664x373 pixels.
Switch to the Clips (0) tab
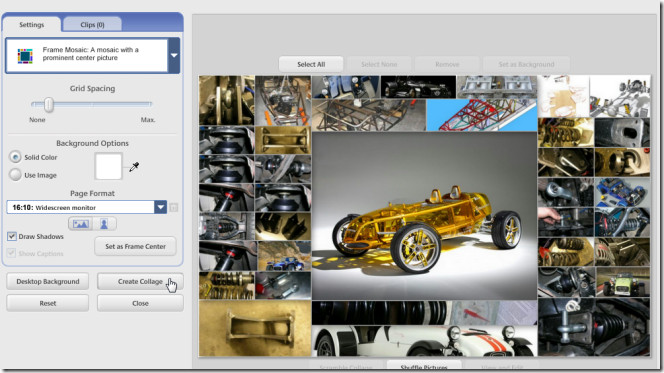pyautogui.click(x=92, y=25)
